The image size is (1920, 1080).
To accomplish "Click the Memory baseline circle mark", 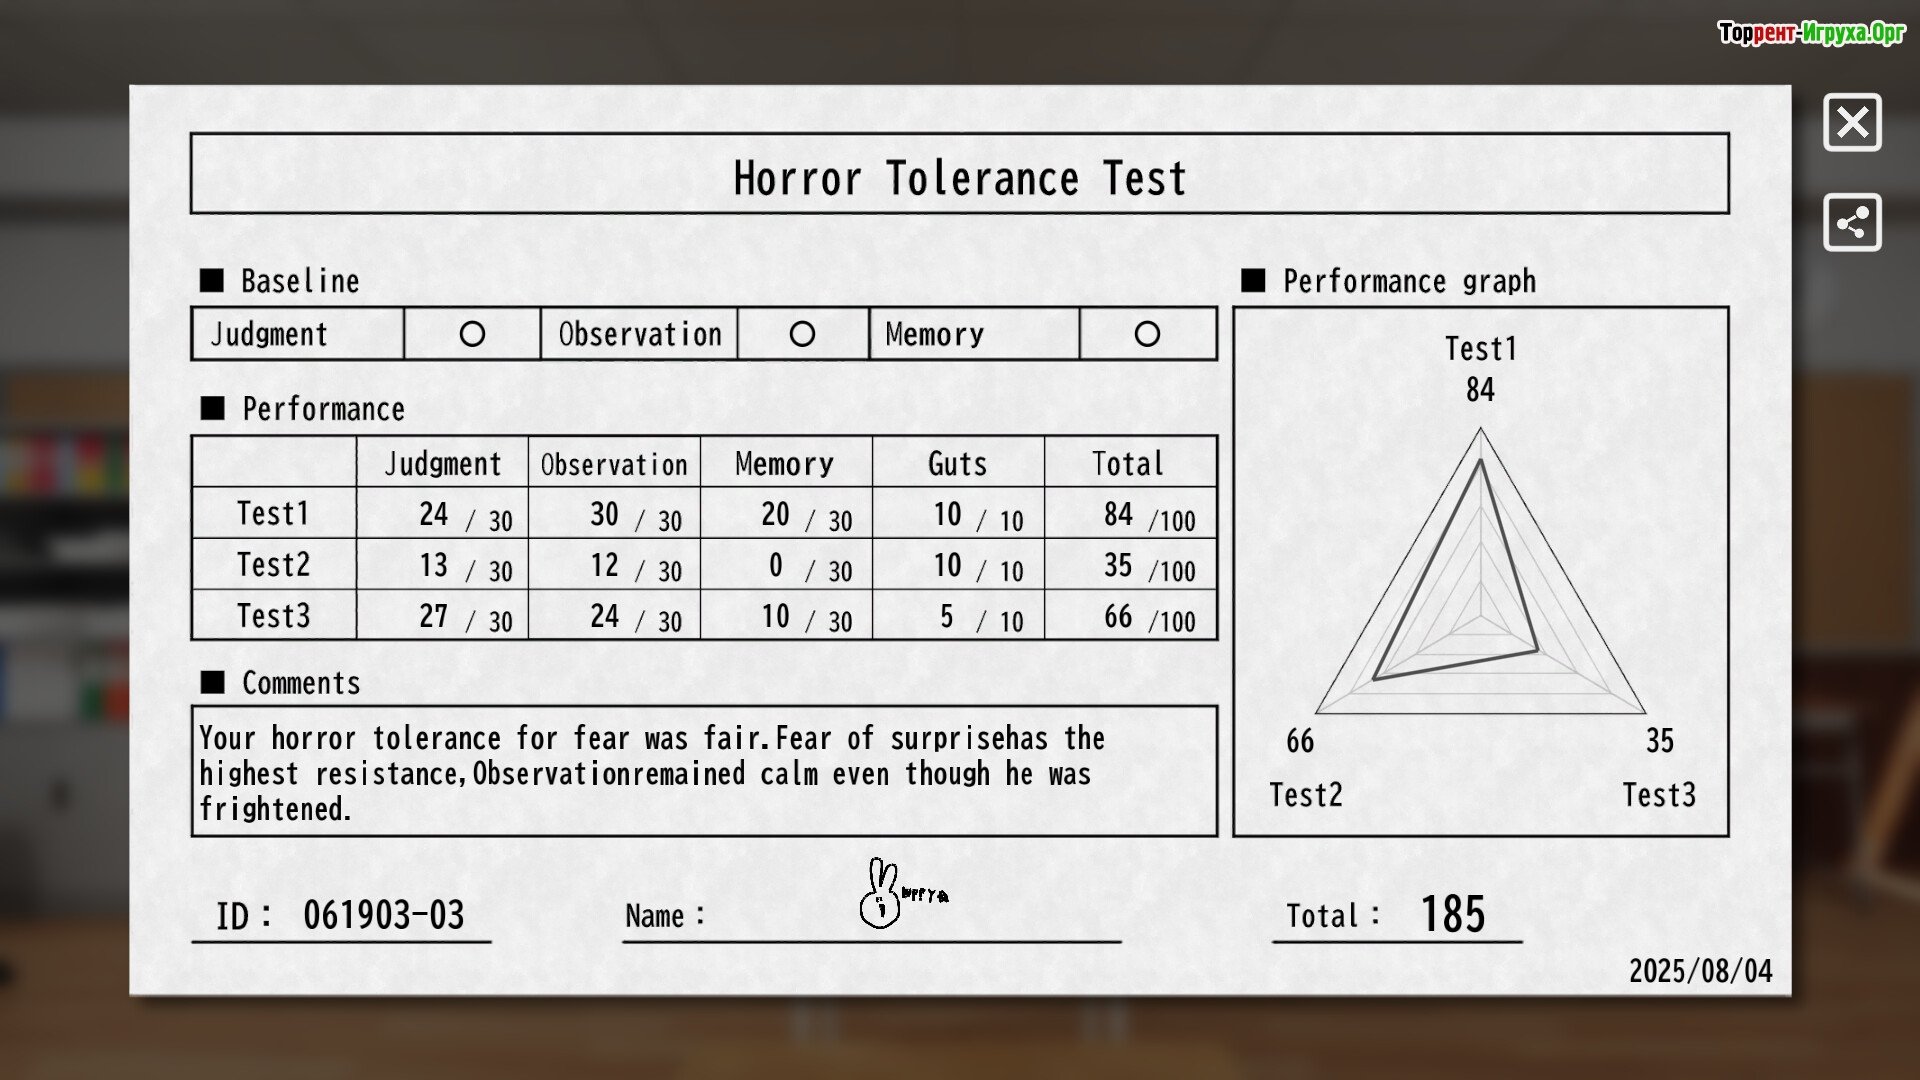I will point(1147,334).
